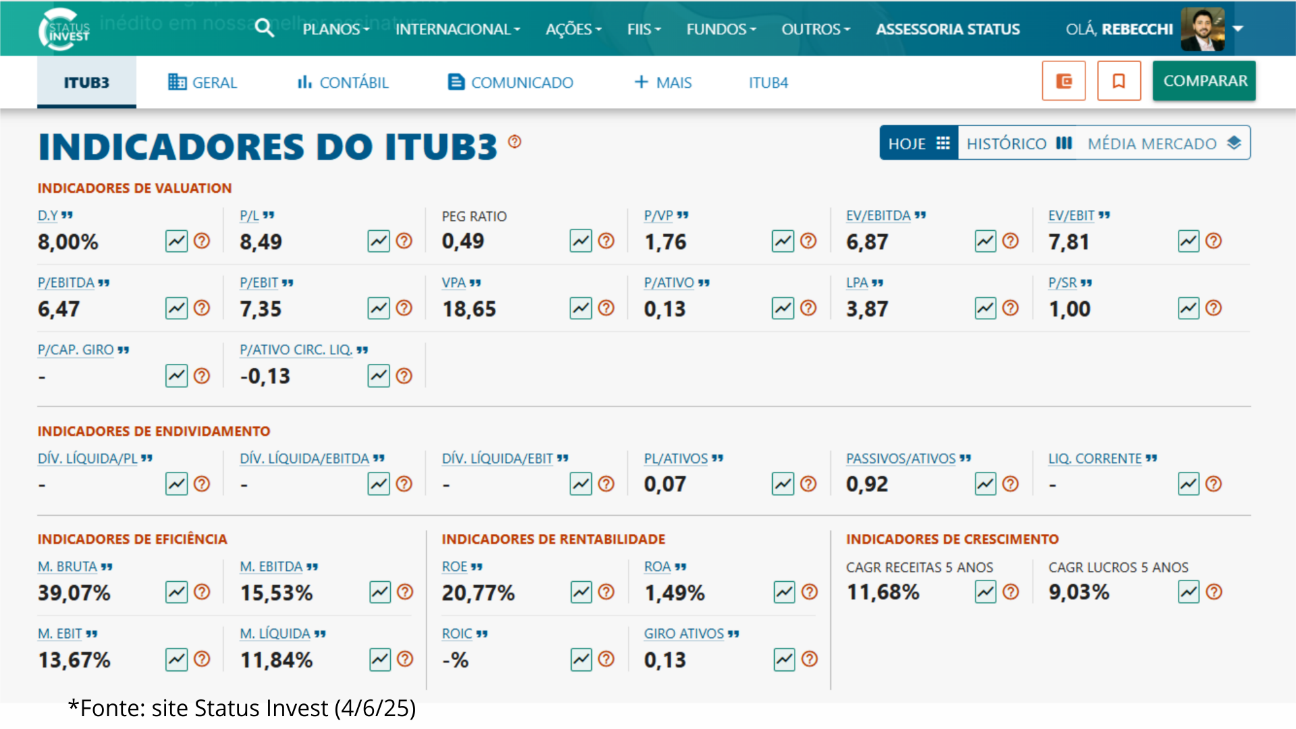Switch to MÉDIA MERCADO view
Viewport: 1296px width, 729px height.
[x=1164, y=143]
